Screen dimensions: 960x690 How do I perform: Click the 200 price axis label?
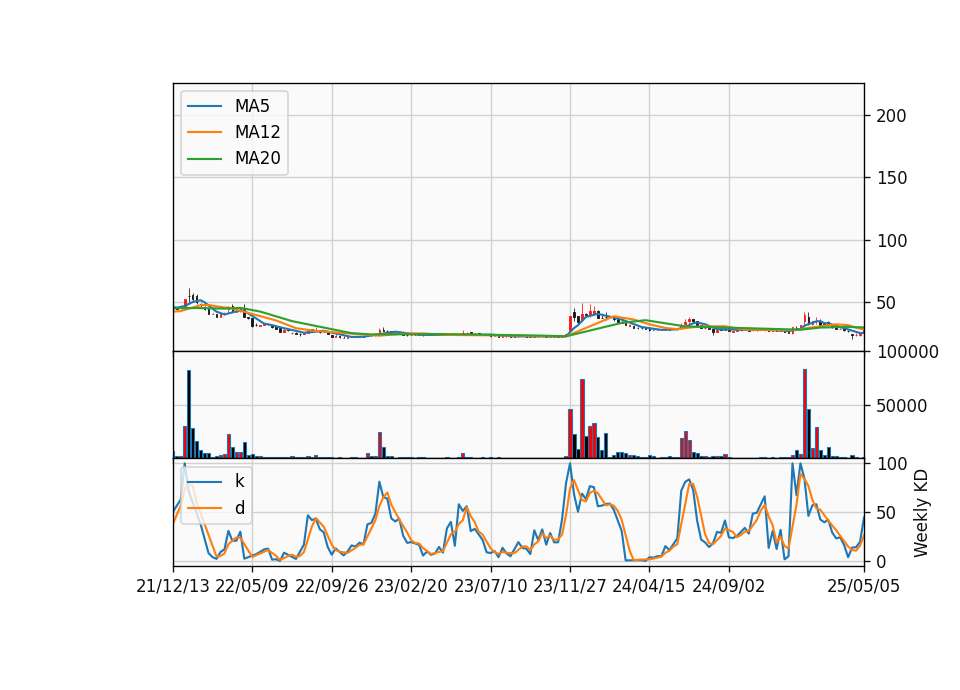tap(891, 116)
